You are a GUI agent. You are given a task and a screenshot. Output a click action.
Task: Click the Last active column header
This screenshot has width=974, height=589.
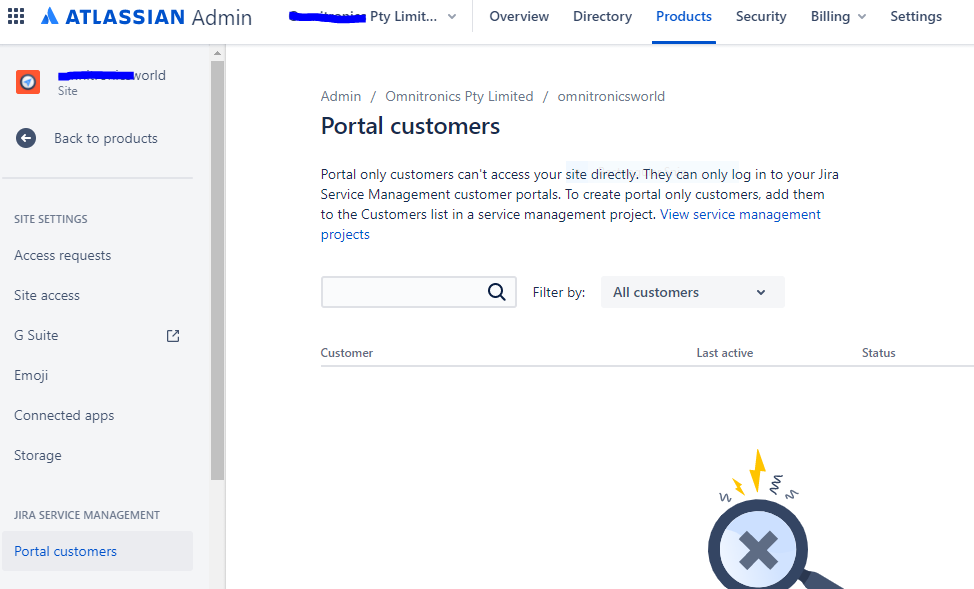[724, 353]
